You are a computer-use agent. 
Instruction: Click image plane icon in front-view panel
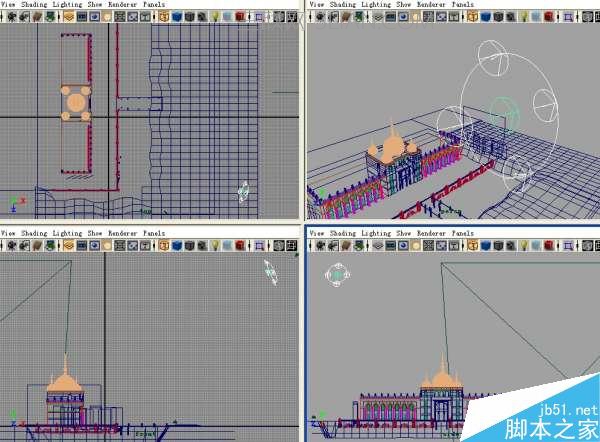click(359, 245)
